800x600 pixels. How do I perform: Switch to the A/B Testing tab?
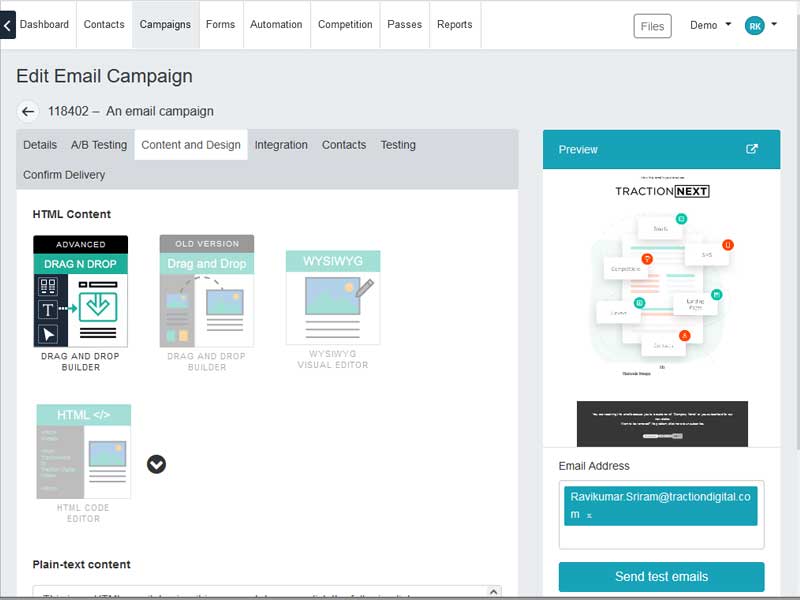coord(99,145)
